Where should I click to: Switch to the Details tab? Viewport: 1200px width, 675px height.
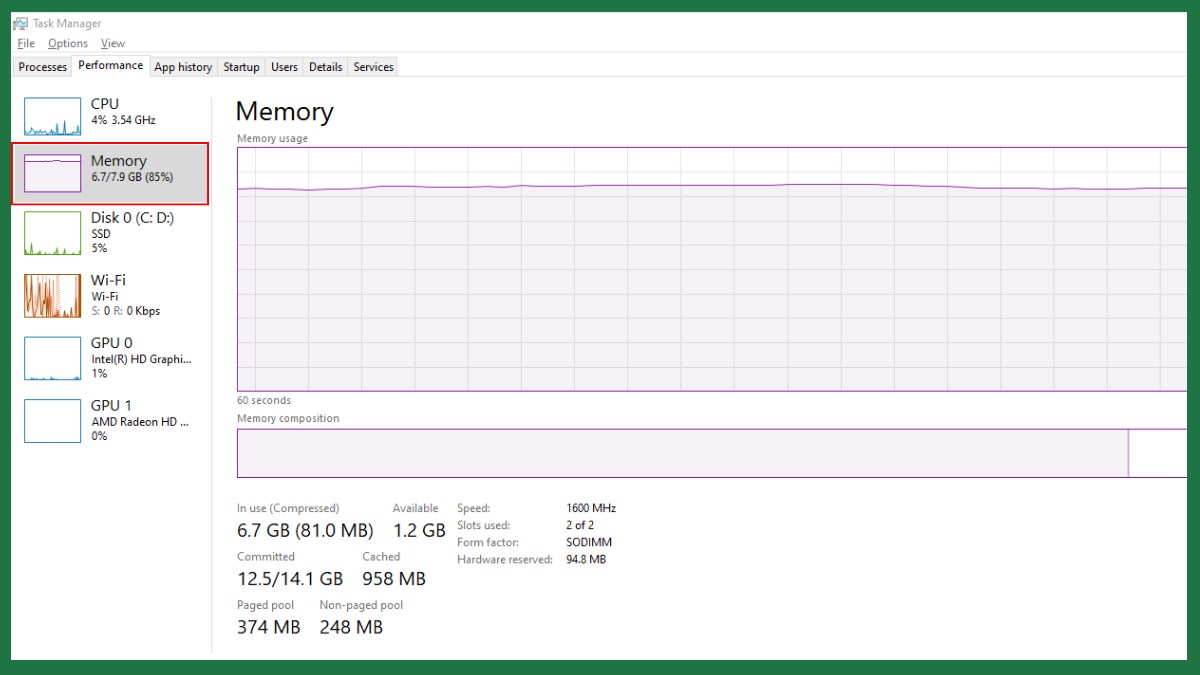tap(325, 67)
